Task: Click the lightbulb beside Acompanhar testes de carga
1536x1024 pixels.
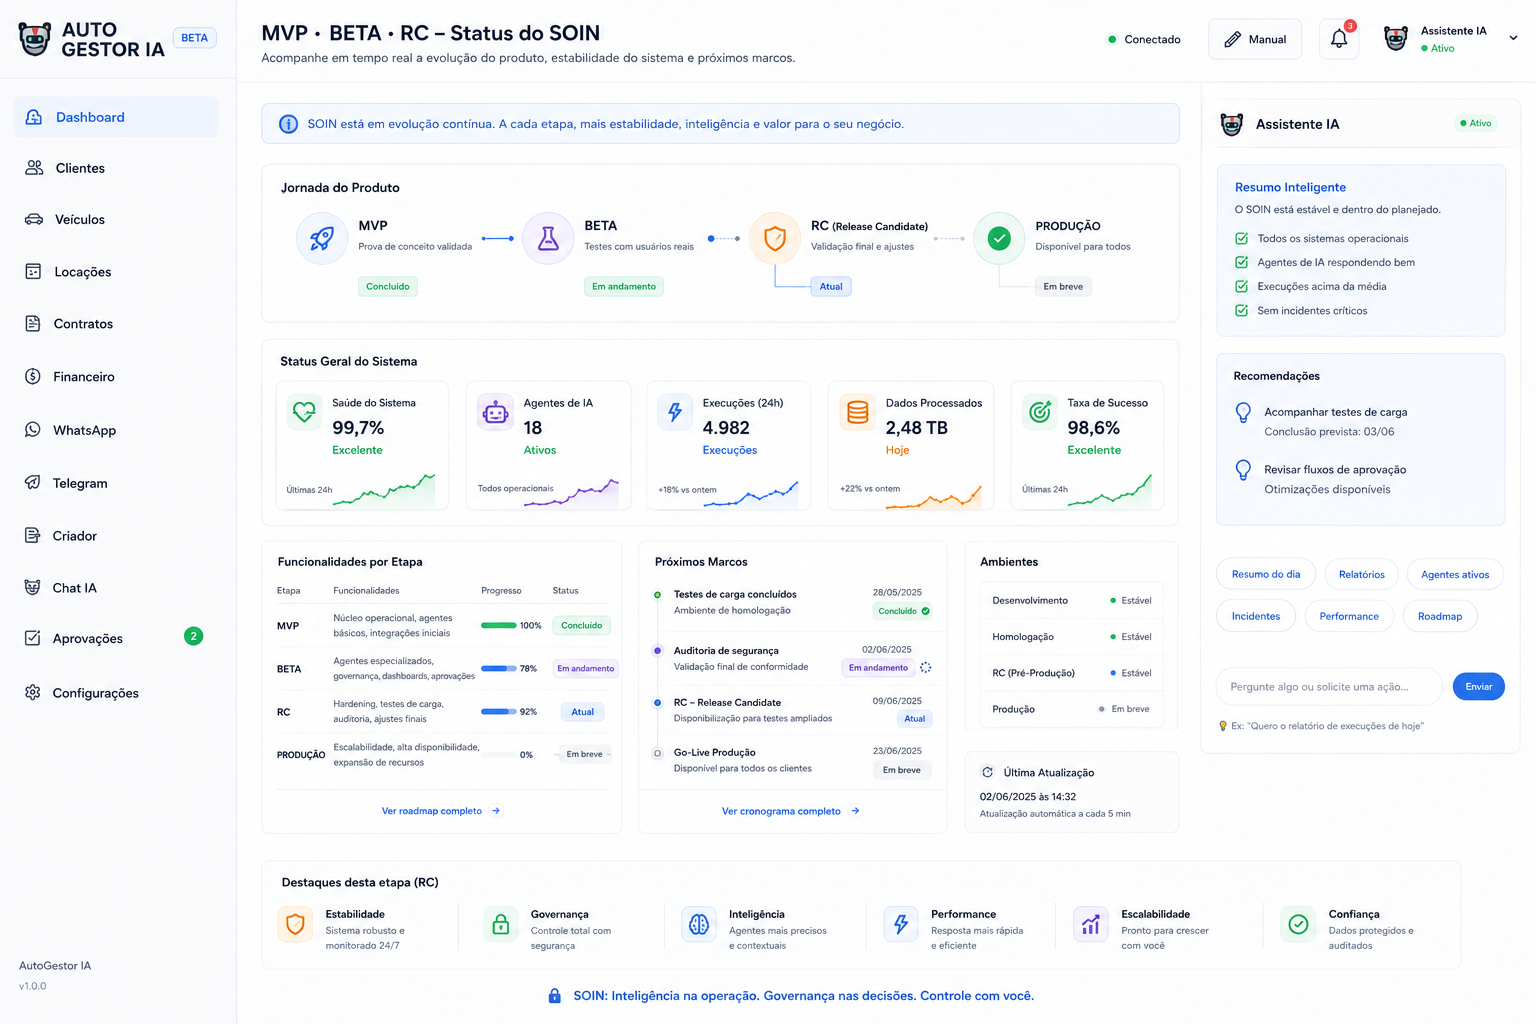Action: coord(1243,412)
